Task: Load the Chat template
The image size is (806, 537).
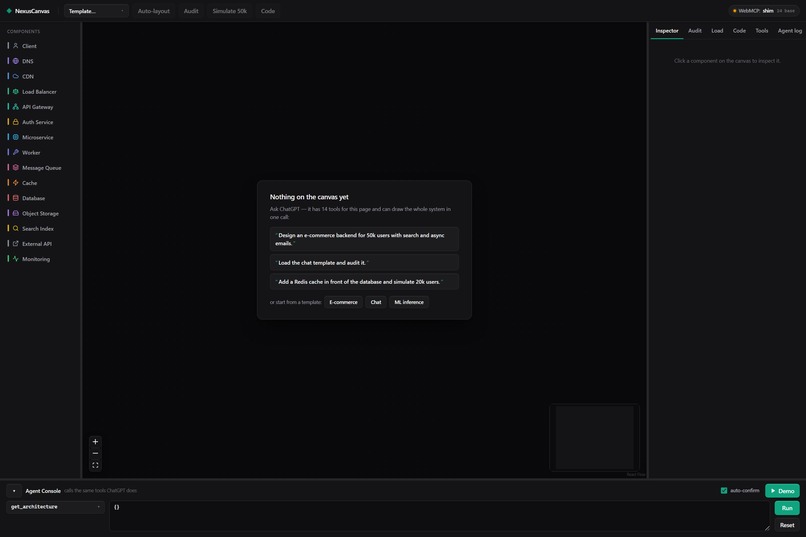Action: coord(376,302)
